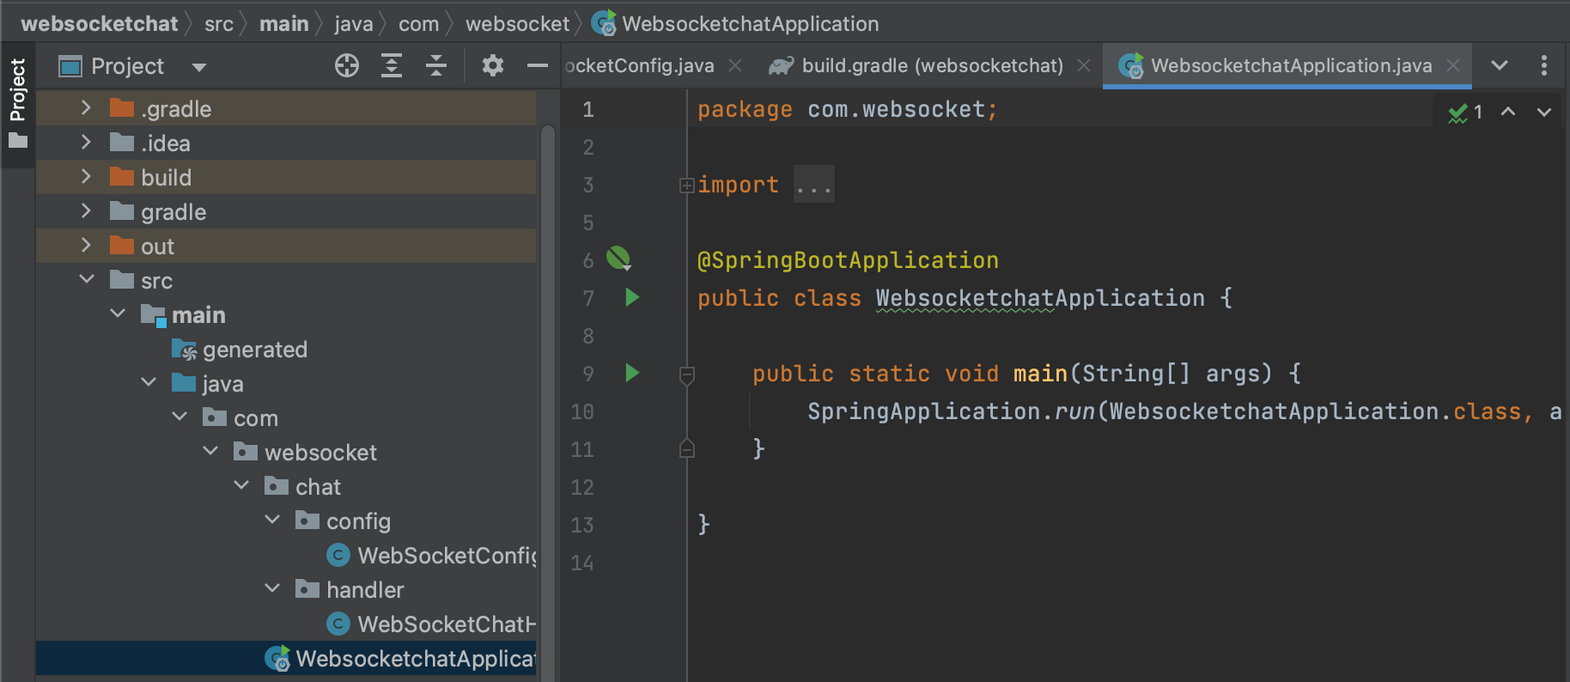
Task: Select WebsocketchatApplication file in tree
Action: (x=400, y=658)
